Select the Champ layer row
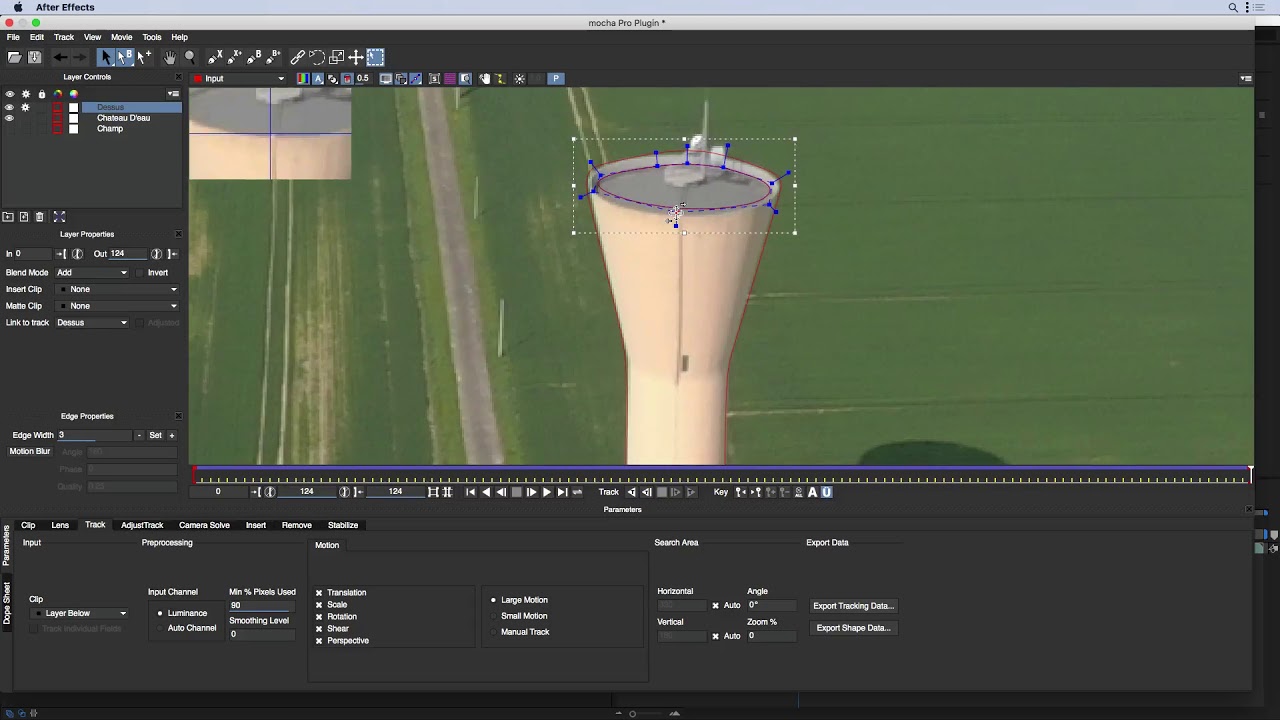The height and width of the screenshot is (720, 1280). (110, 129)
